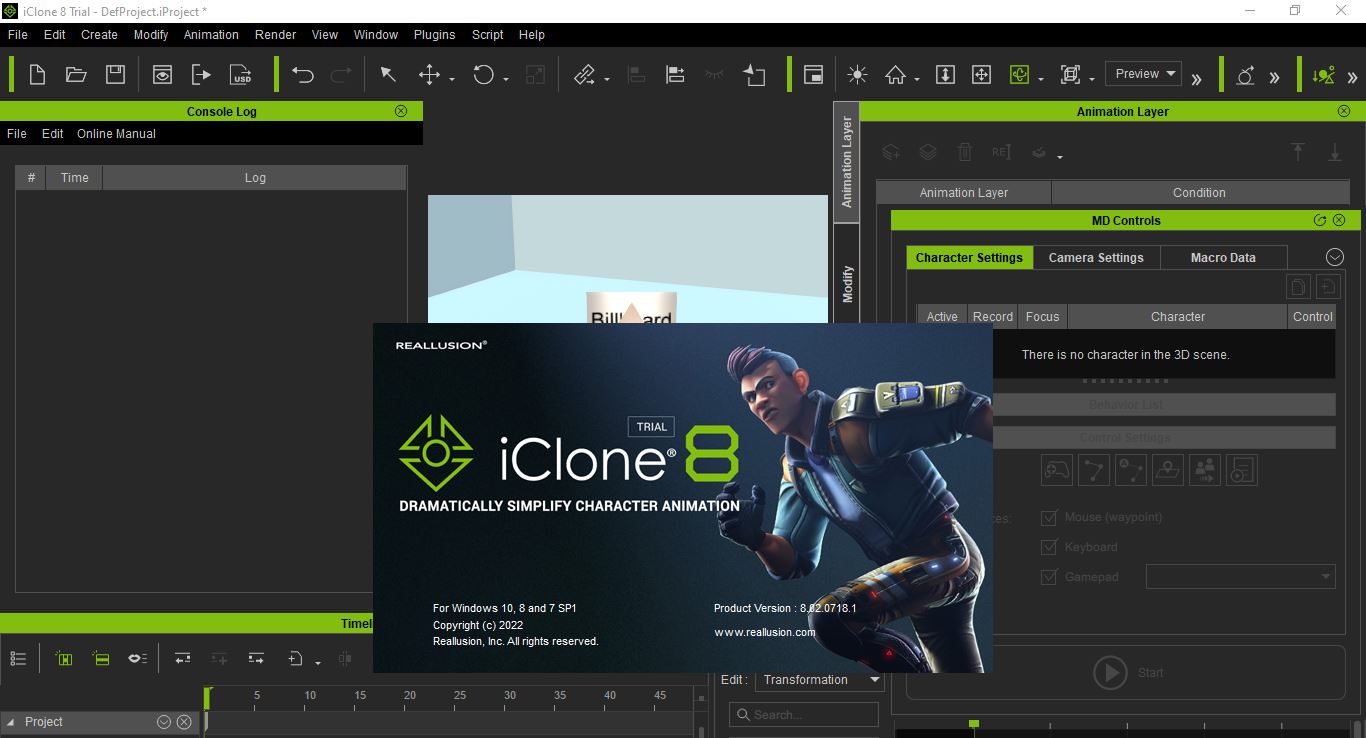Image resolution: width=1366 pixels, height=738 pixels.
Task: Switch to the Camera Settings tab
Action: coord(1096,257)
